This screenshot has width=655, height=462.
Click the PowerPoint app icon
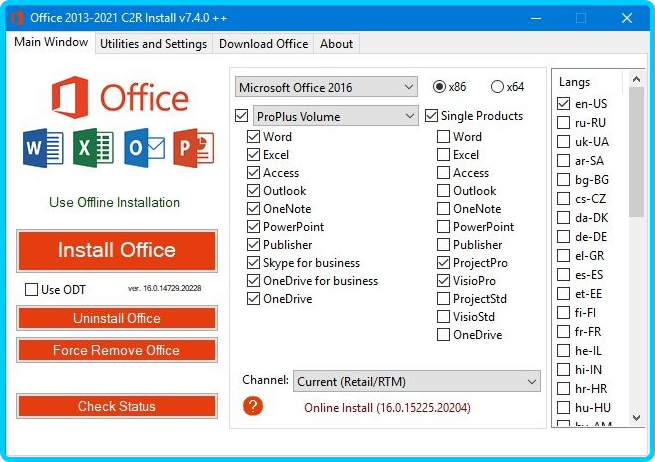click(x=193, y=148)
